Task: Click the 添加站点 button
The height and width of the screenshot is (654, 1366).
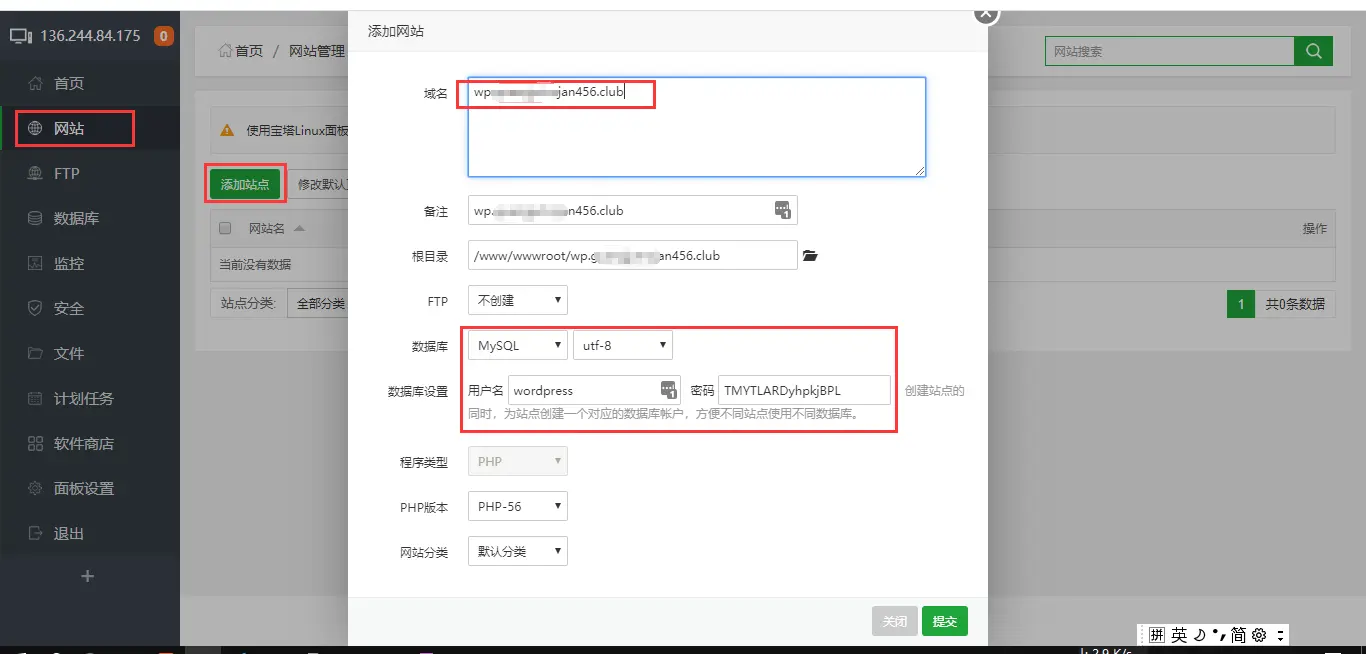Action: click(245, 183)
